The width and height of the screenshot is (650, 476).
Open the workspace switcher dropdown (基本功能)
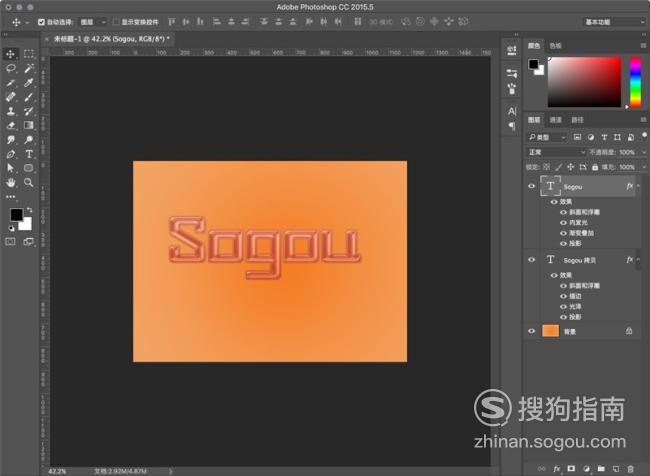(615, 22)
